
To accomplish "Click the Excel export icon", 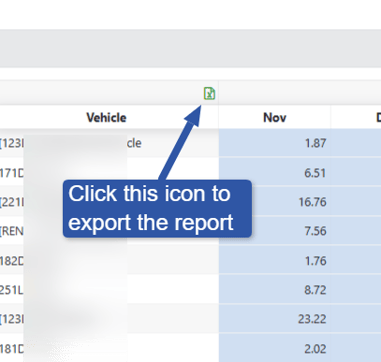I will pos(209,93).
